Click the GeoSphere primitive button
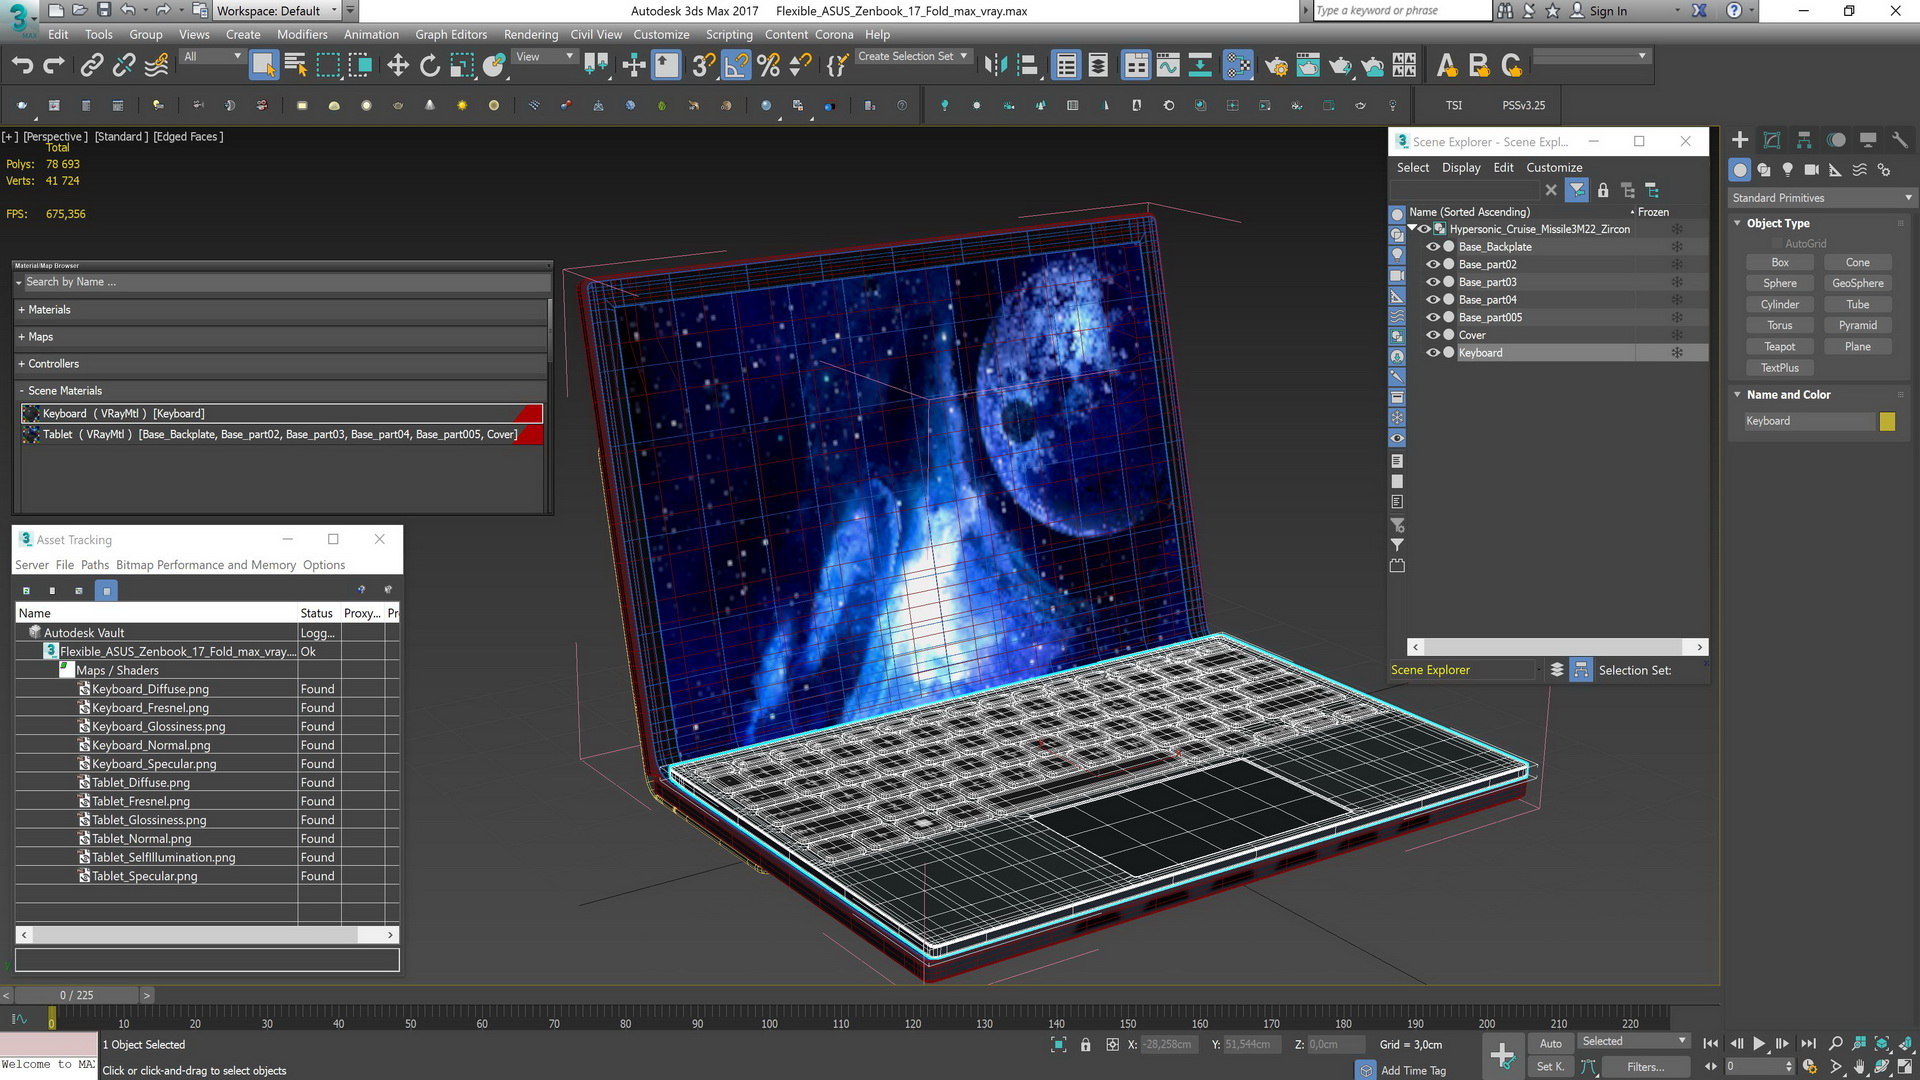 point(1857,284)
